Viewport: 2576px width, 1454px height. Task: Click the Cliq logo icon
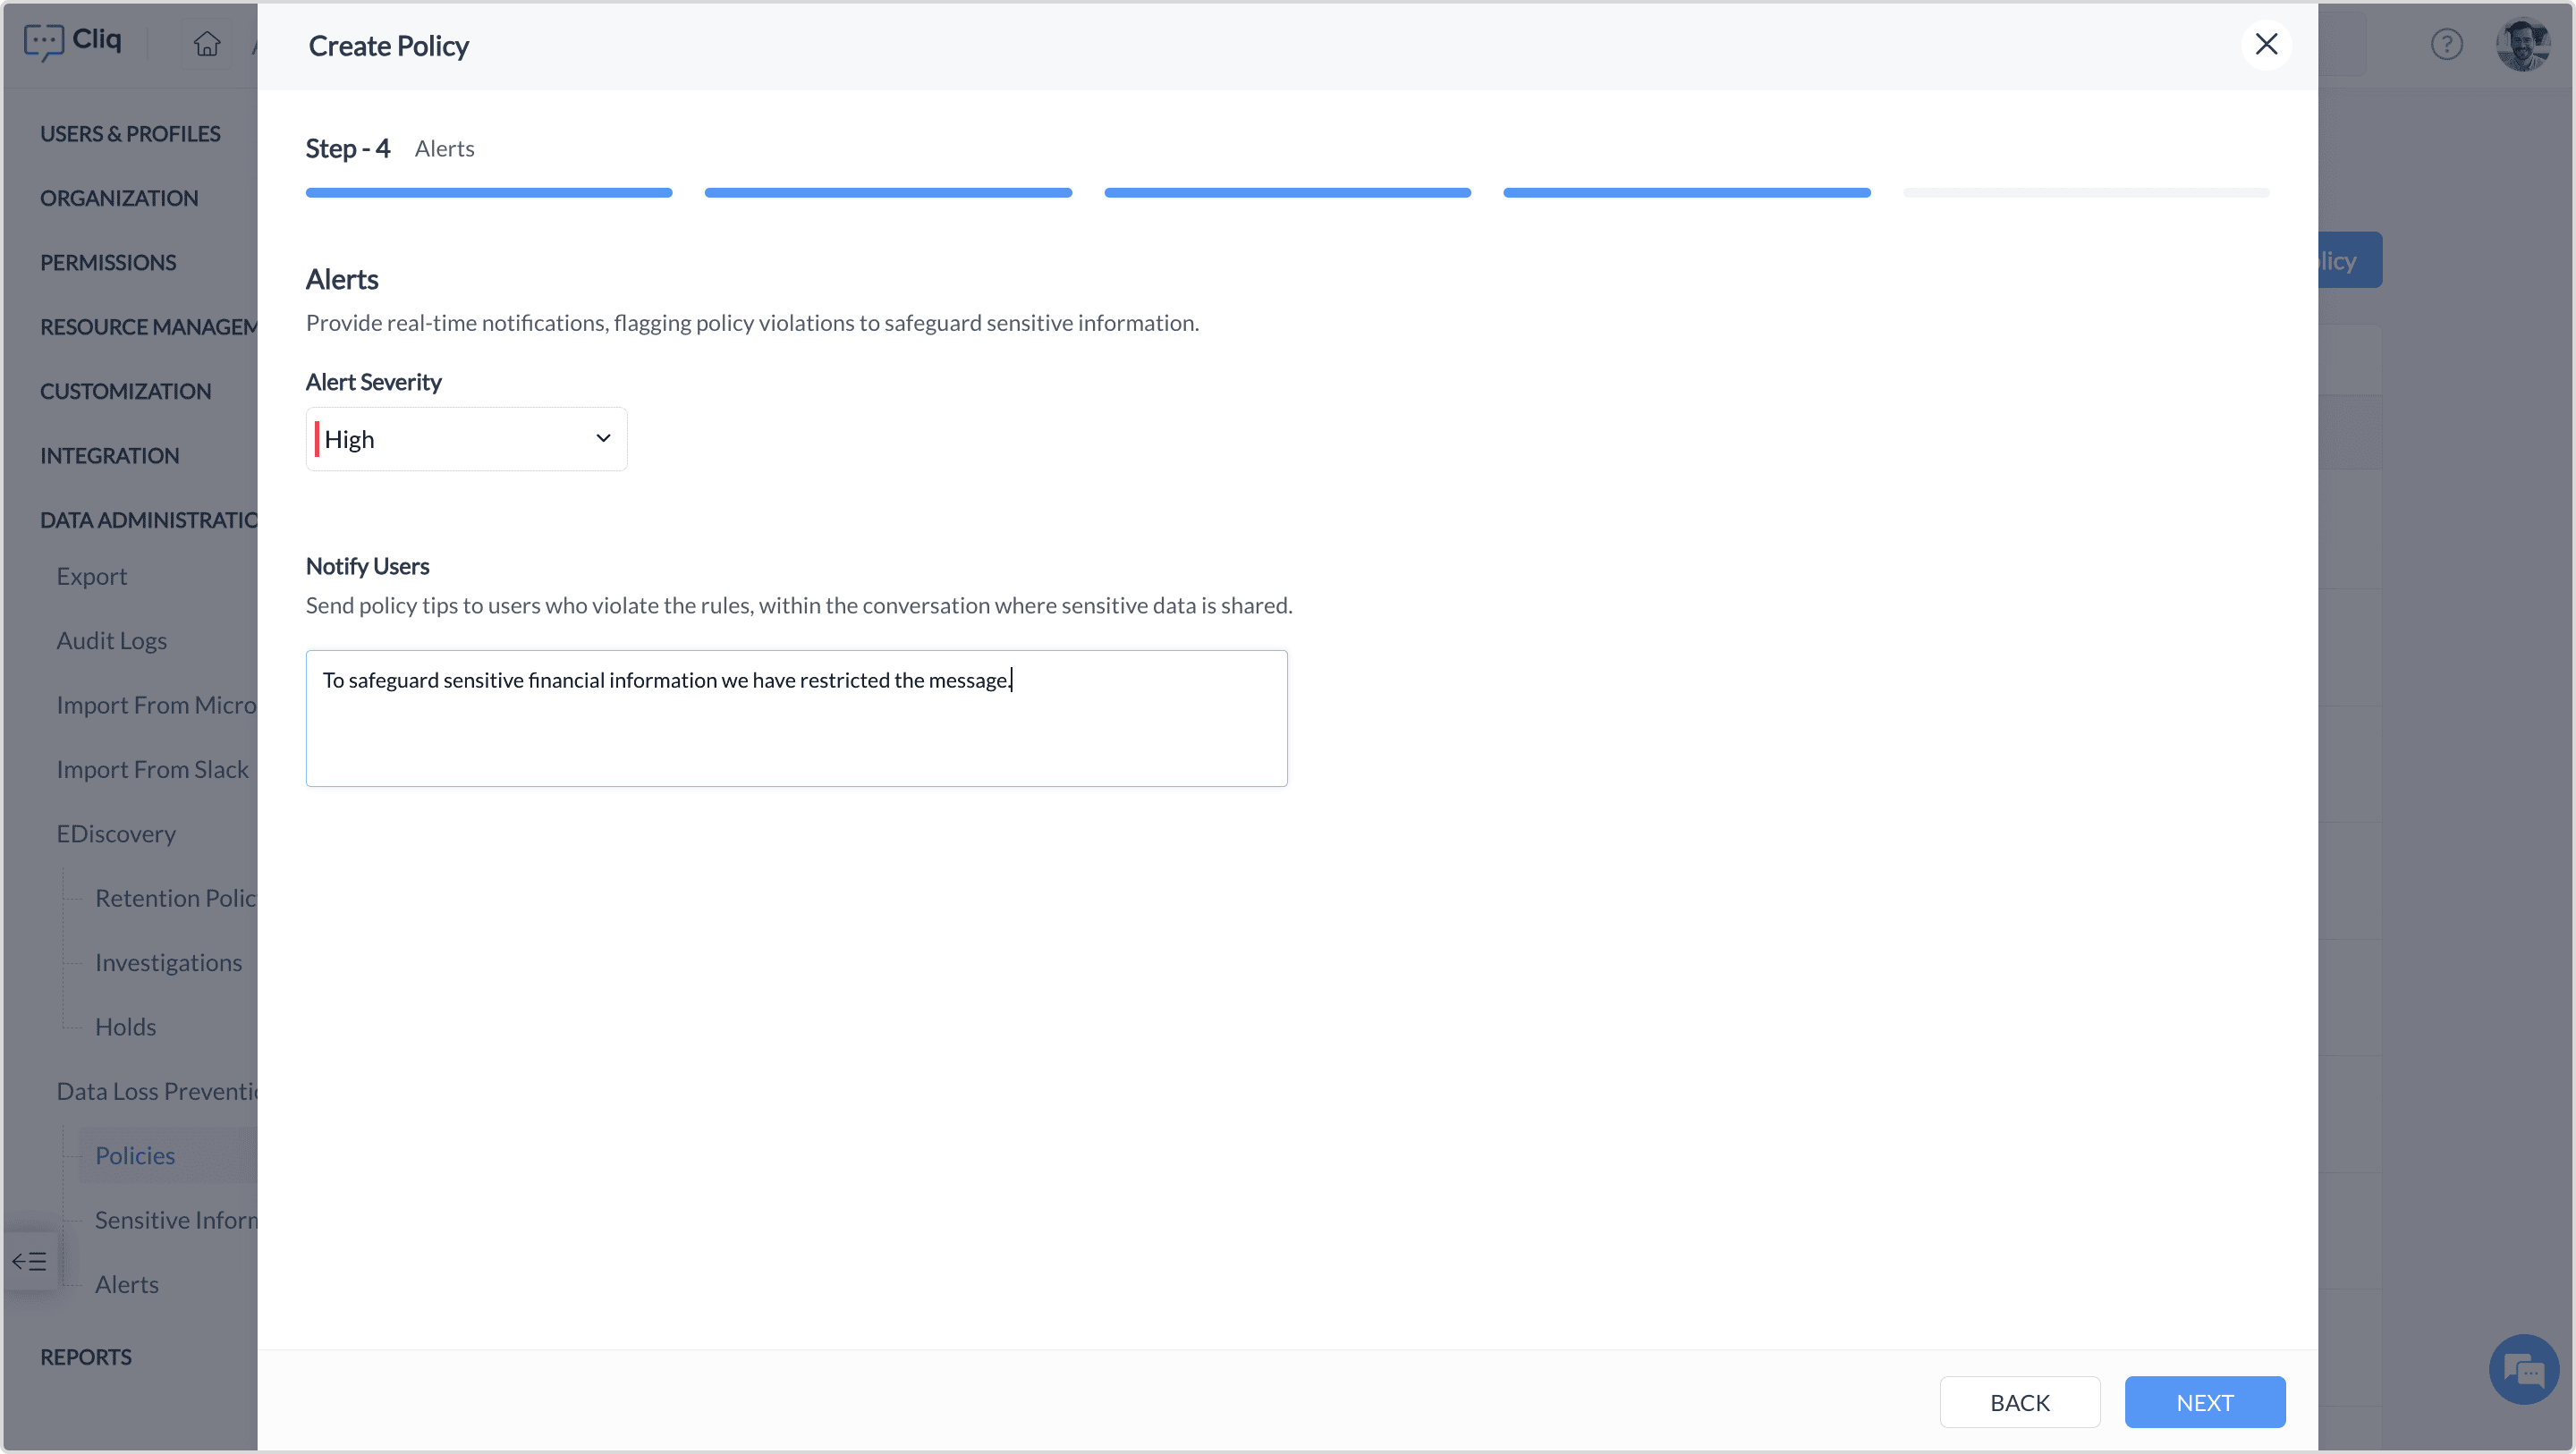tap(44, 42)
